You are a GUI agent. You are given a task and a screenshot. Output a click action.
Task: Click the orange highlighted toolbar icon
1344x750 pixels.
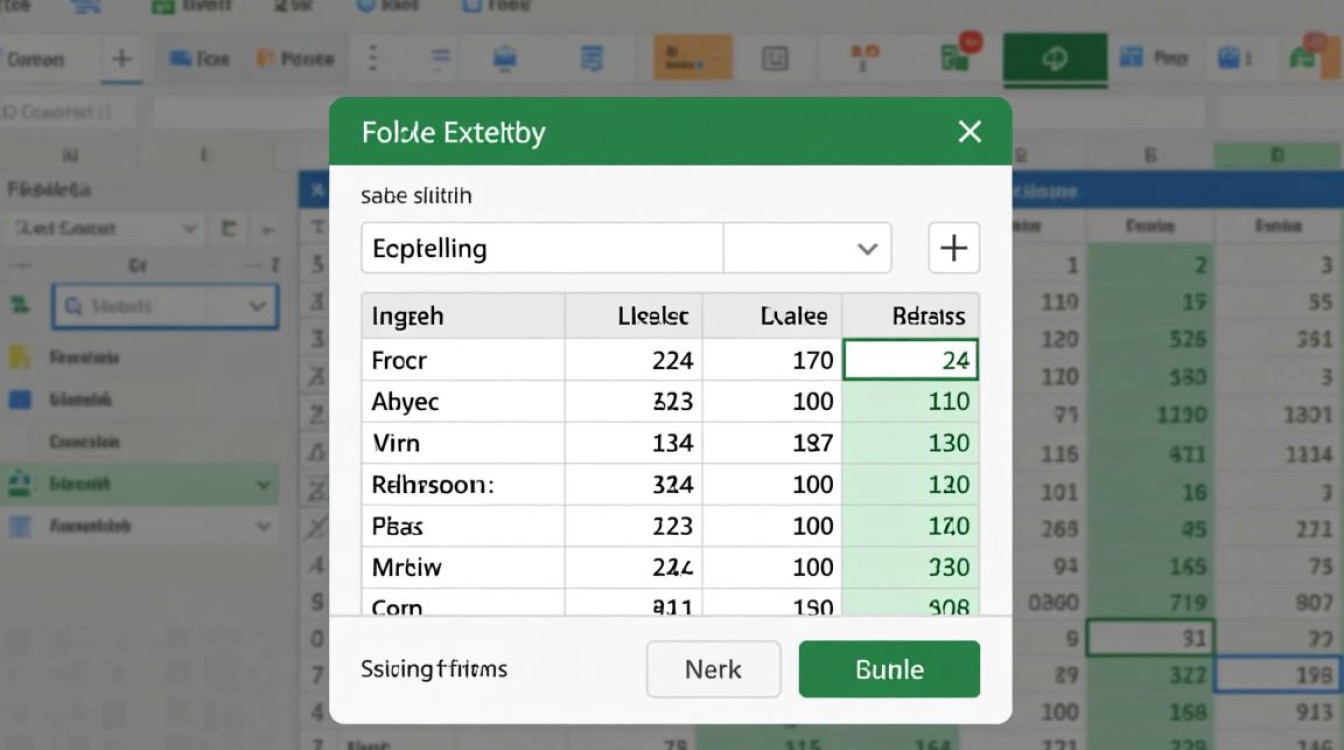[x=693, y=58]
